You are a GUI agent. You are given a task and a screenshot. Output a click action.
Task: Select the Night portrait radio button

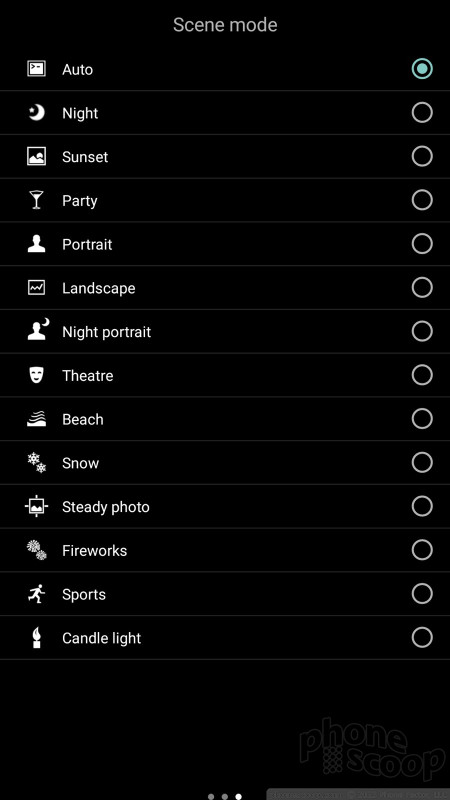pyautogui.click(x=422, y=332)
